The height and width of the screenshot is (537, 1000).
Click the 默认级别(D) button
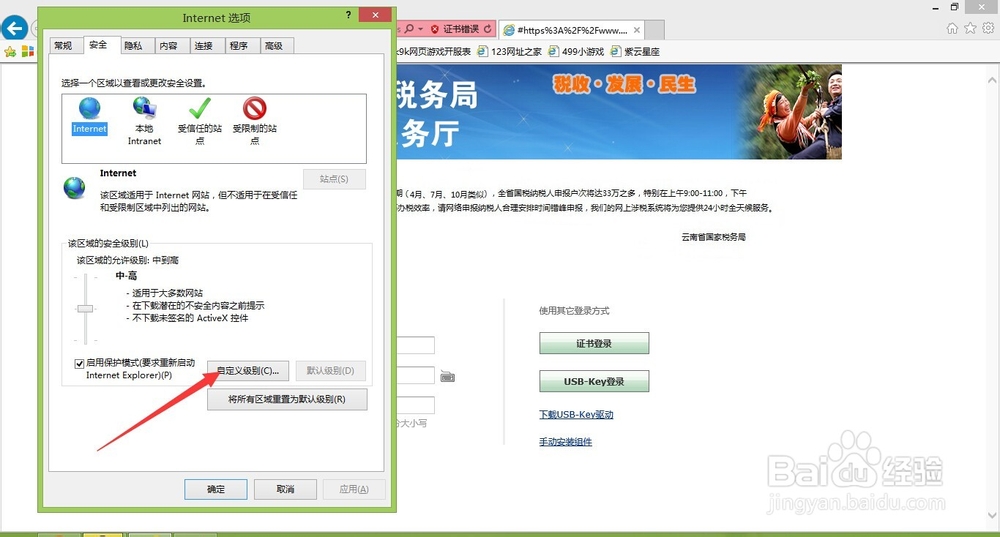330,371
